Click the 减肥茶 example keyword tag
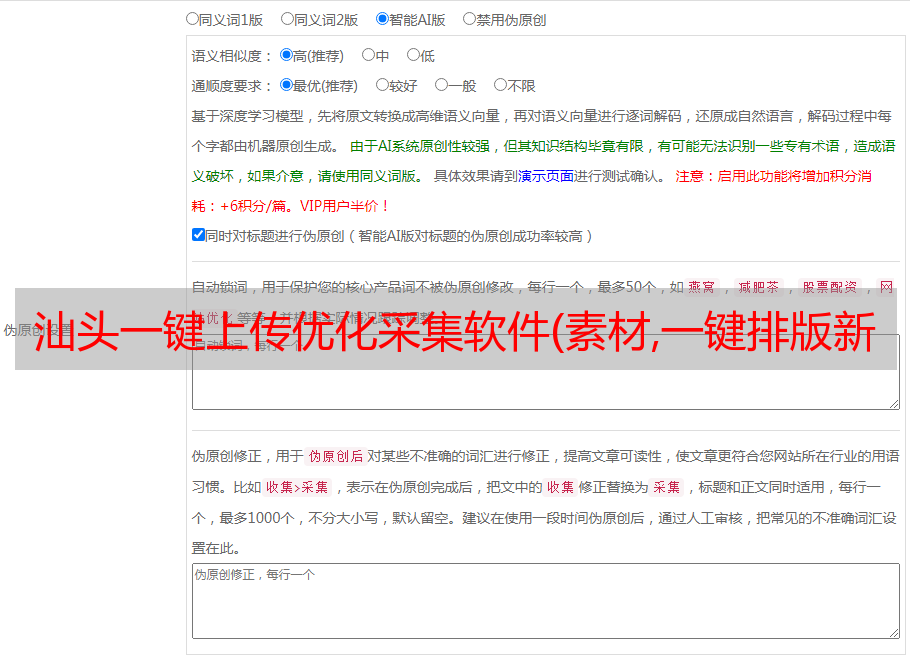Viewport: 911px width, 658px height. (x=758, y=287)
